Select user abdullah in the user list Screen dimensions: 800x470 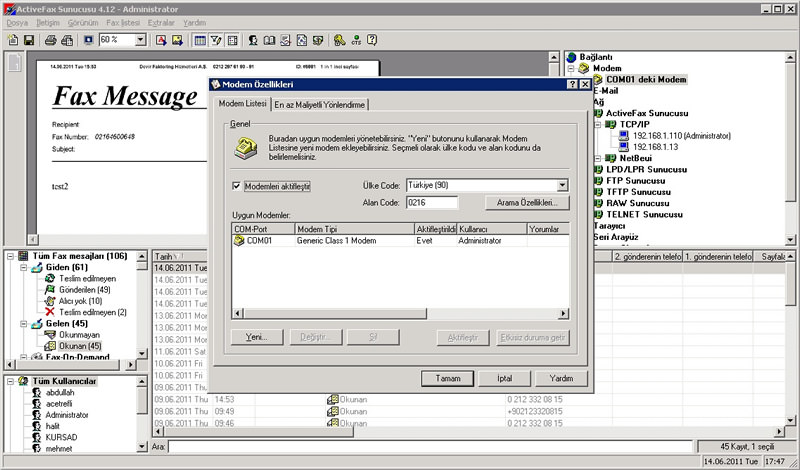pos(60,392)
